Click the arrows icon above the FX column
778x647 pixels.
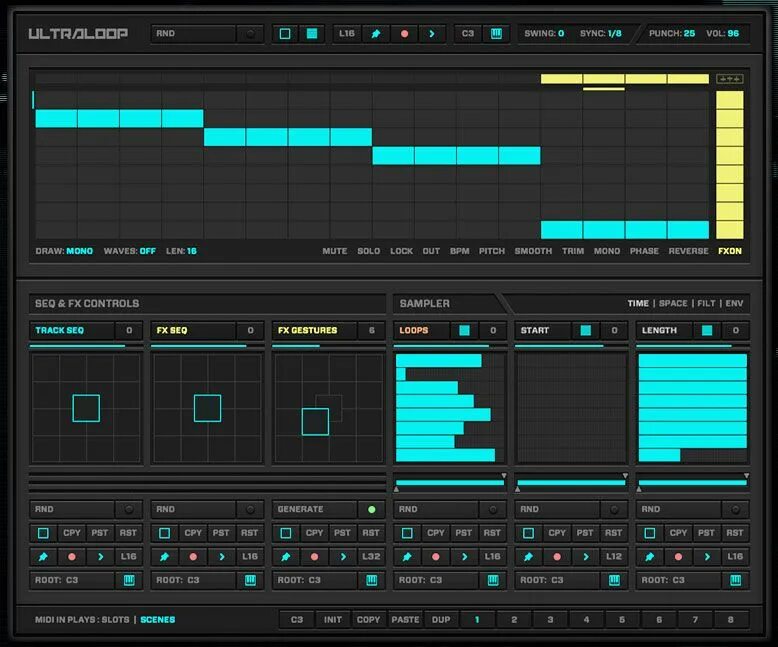[729, 79]
